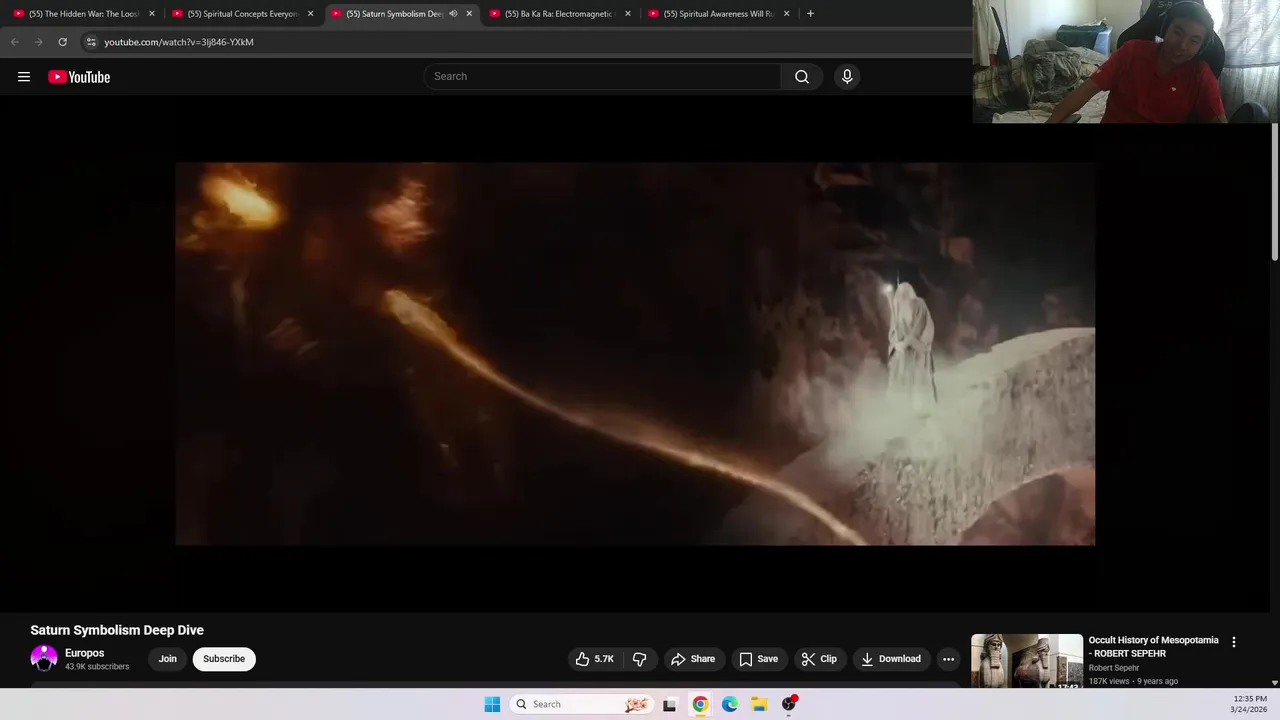This screenshot has height=720, width=1280.
Task: Share this video
Action: (x=693, y=659)
